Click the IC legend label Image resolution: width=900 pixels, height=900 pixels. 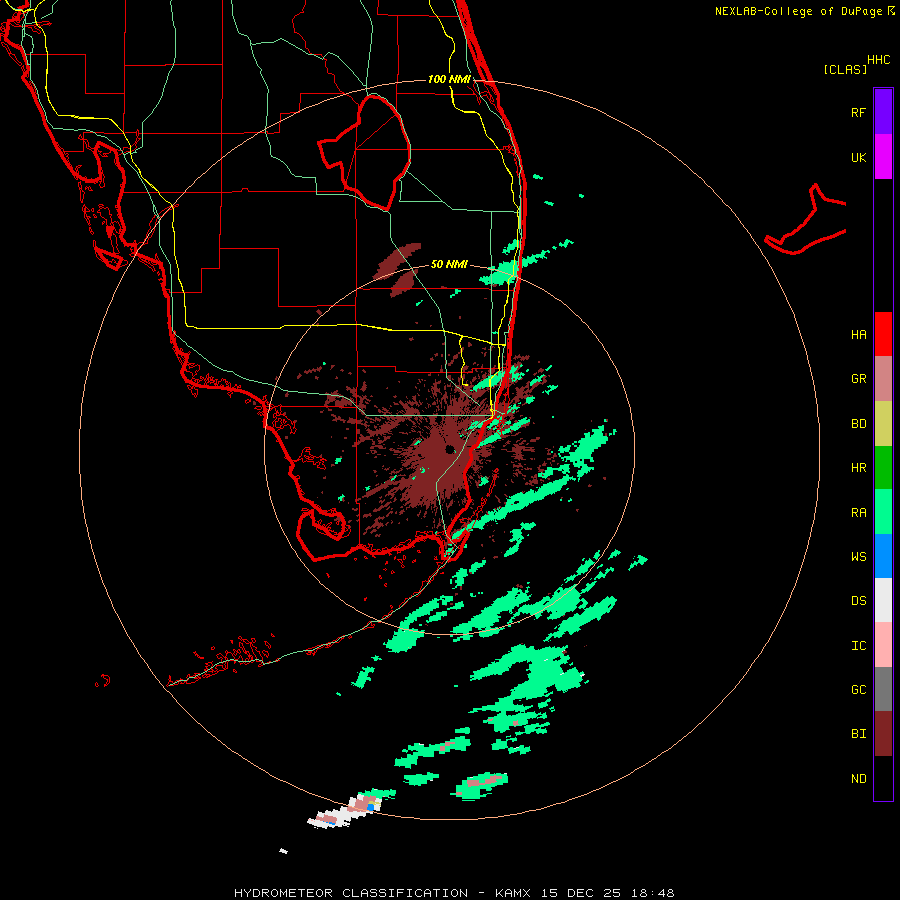pyautogui.click(x=858, y=645)
